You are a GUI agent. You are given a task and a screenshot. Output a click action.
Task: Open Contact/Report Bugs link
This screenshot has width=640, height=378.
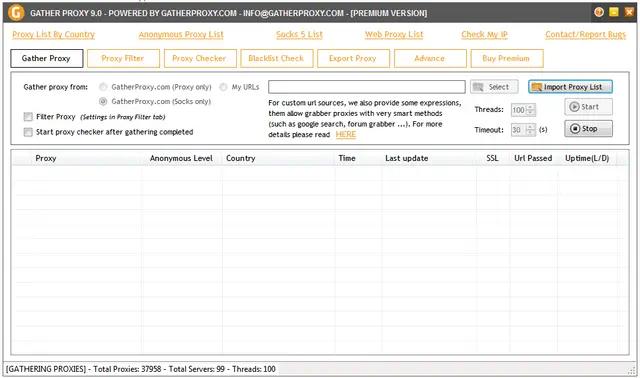(585, 34)
